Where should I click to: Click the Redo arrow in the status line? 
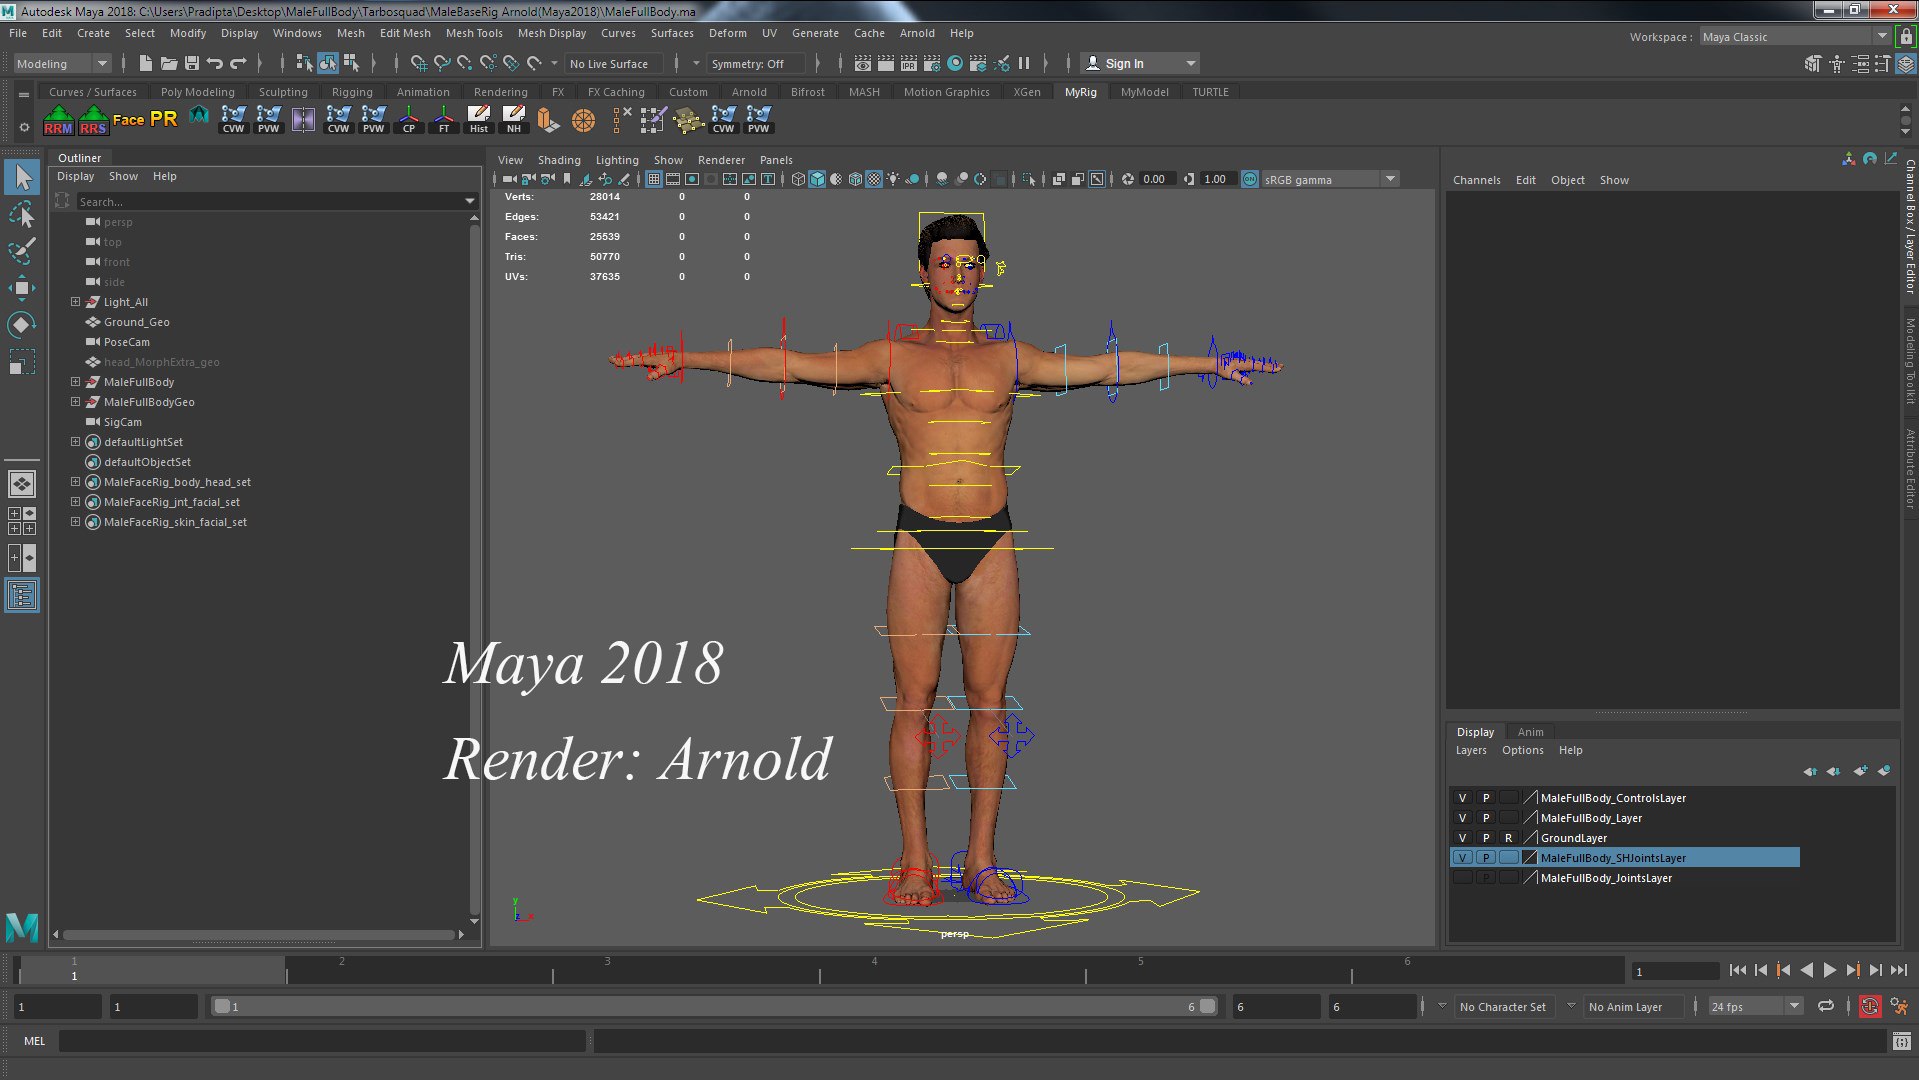click(x=238, y=63)
